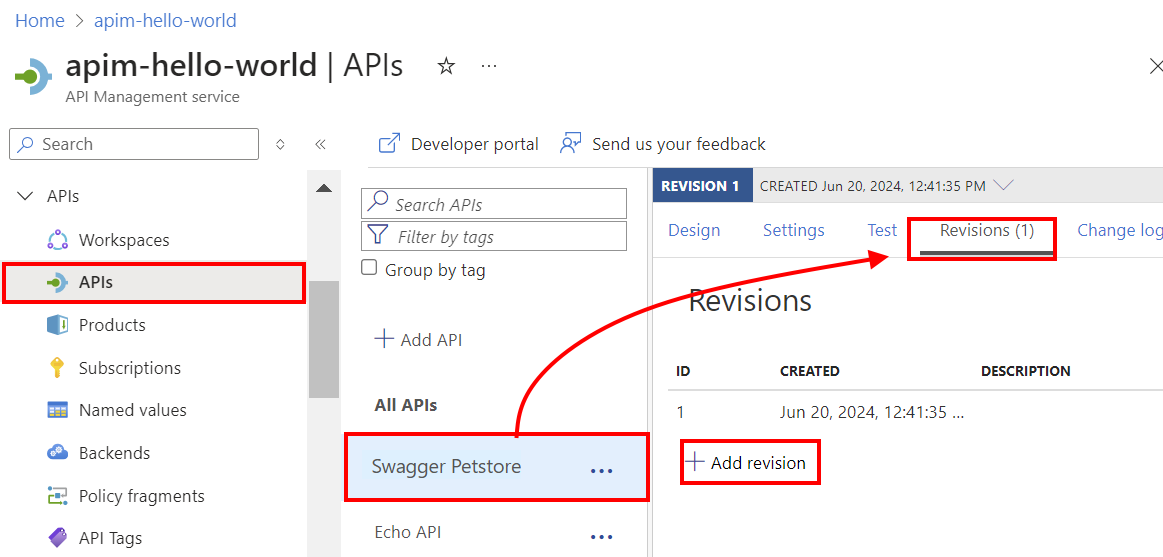Click apim-hello-world breadcrumb link

point(165,21)
